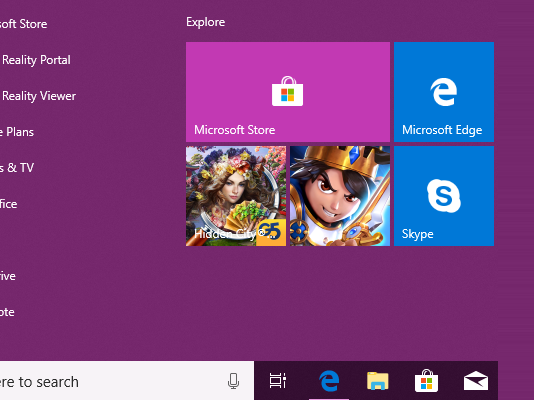534x400 pixels.
Task: Open 'Reality Portal' in the app list
Action: pos(36,60)
